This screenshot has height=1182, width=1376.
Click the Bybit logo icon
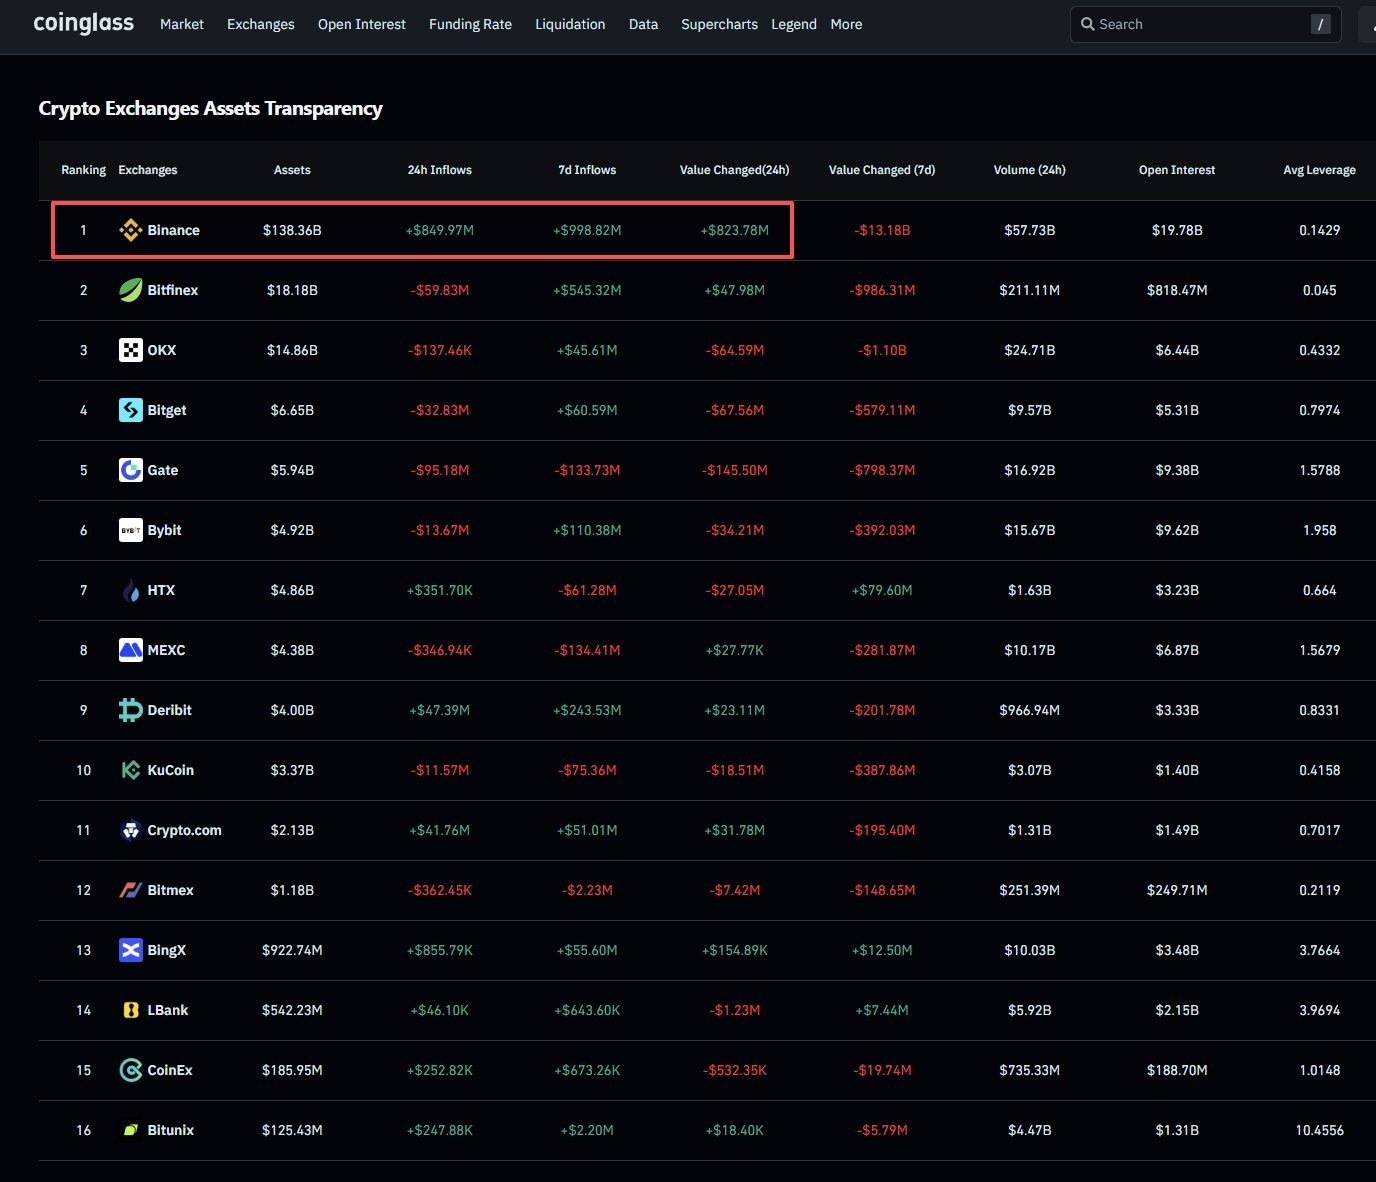point(130,530)
